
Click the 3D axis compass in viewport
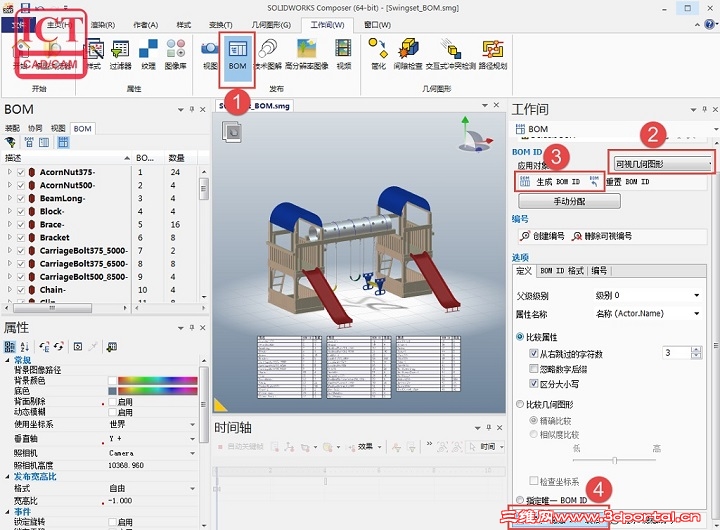(474, 135)
